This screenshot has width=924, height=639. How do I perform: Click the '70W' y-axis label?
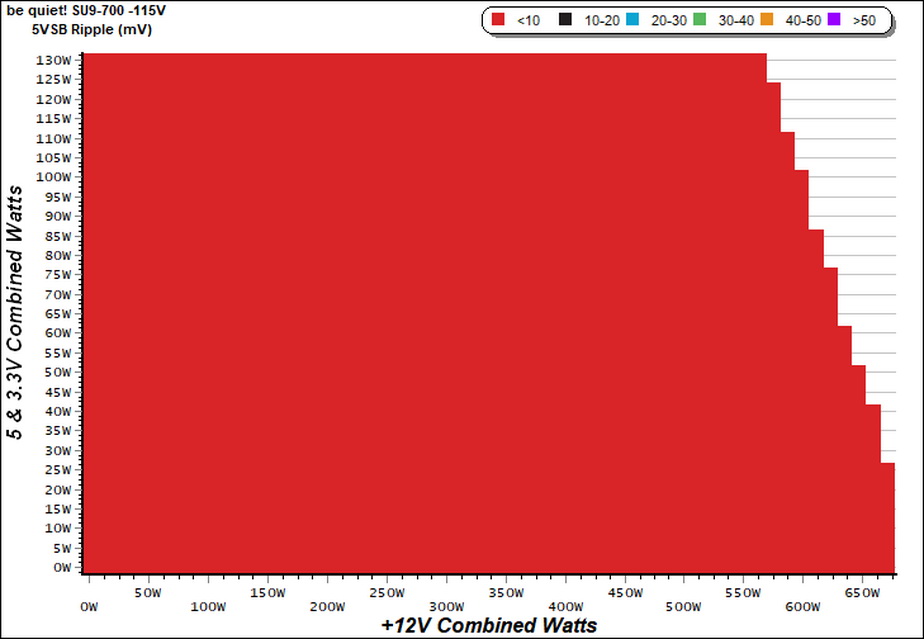(x=58, y=294)
